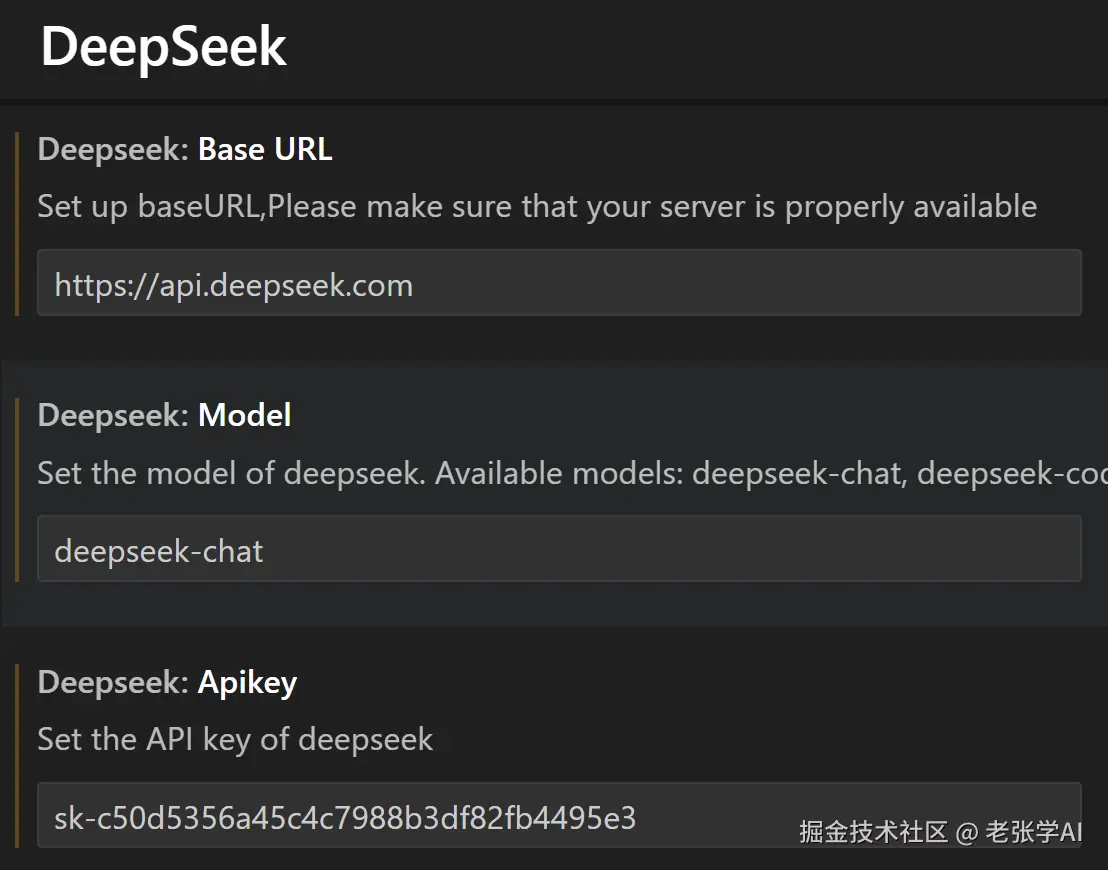The height and width of the screenshot is (870, 1108).
Task: Click the modified indicator bar beside Base URL
Action: (x=17, y=224)
